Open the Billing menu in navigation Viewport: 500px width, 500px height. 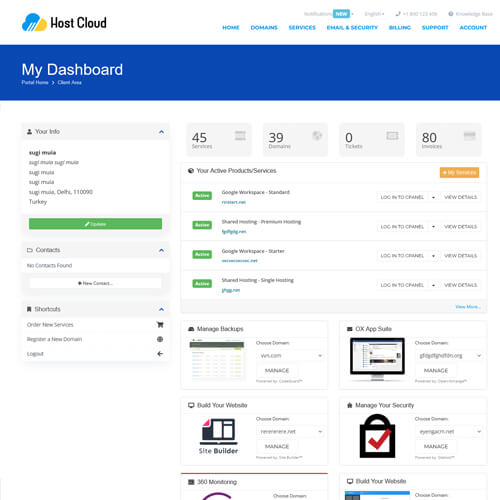(x=400, y=28)
